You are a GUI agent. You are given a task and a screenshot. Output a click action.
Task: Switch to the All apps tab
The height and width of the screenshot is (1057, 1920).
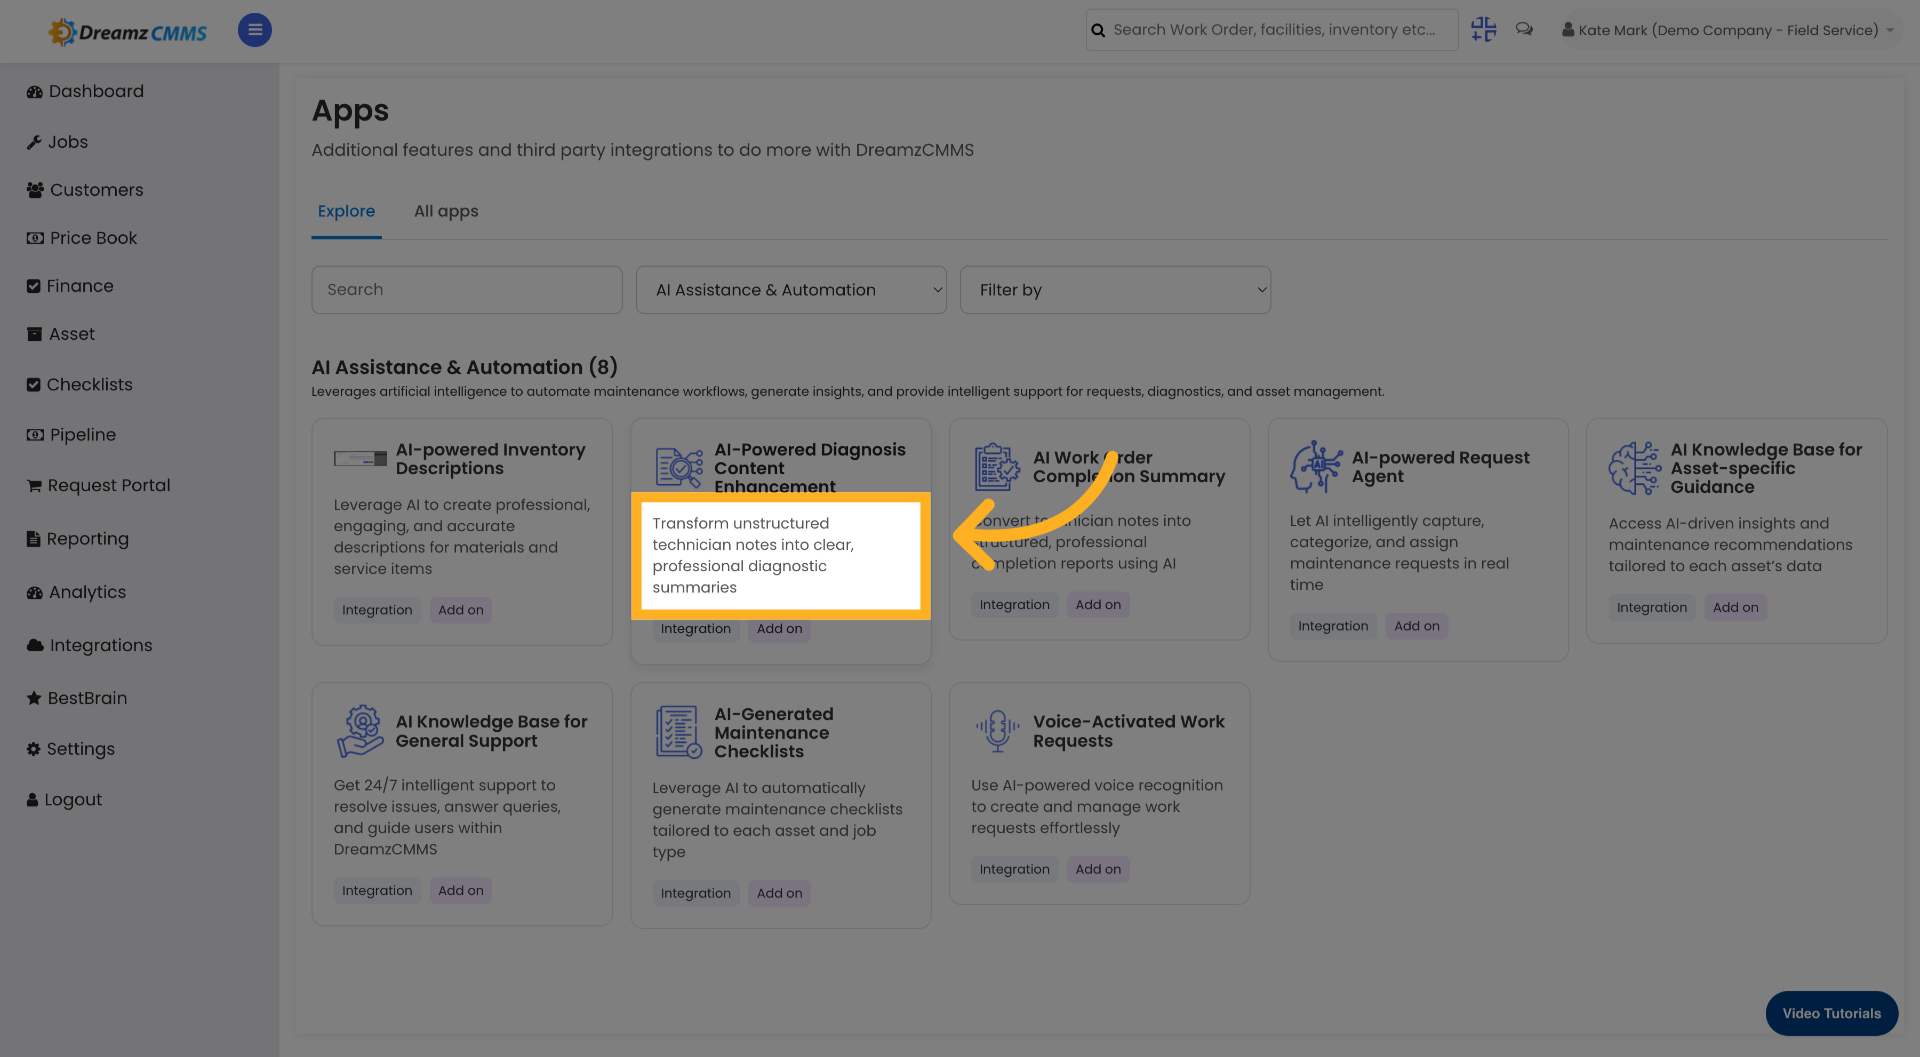pos(446,211)
